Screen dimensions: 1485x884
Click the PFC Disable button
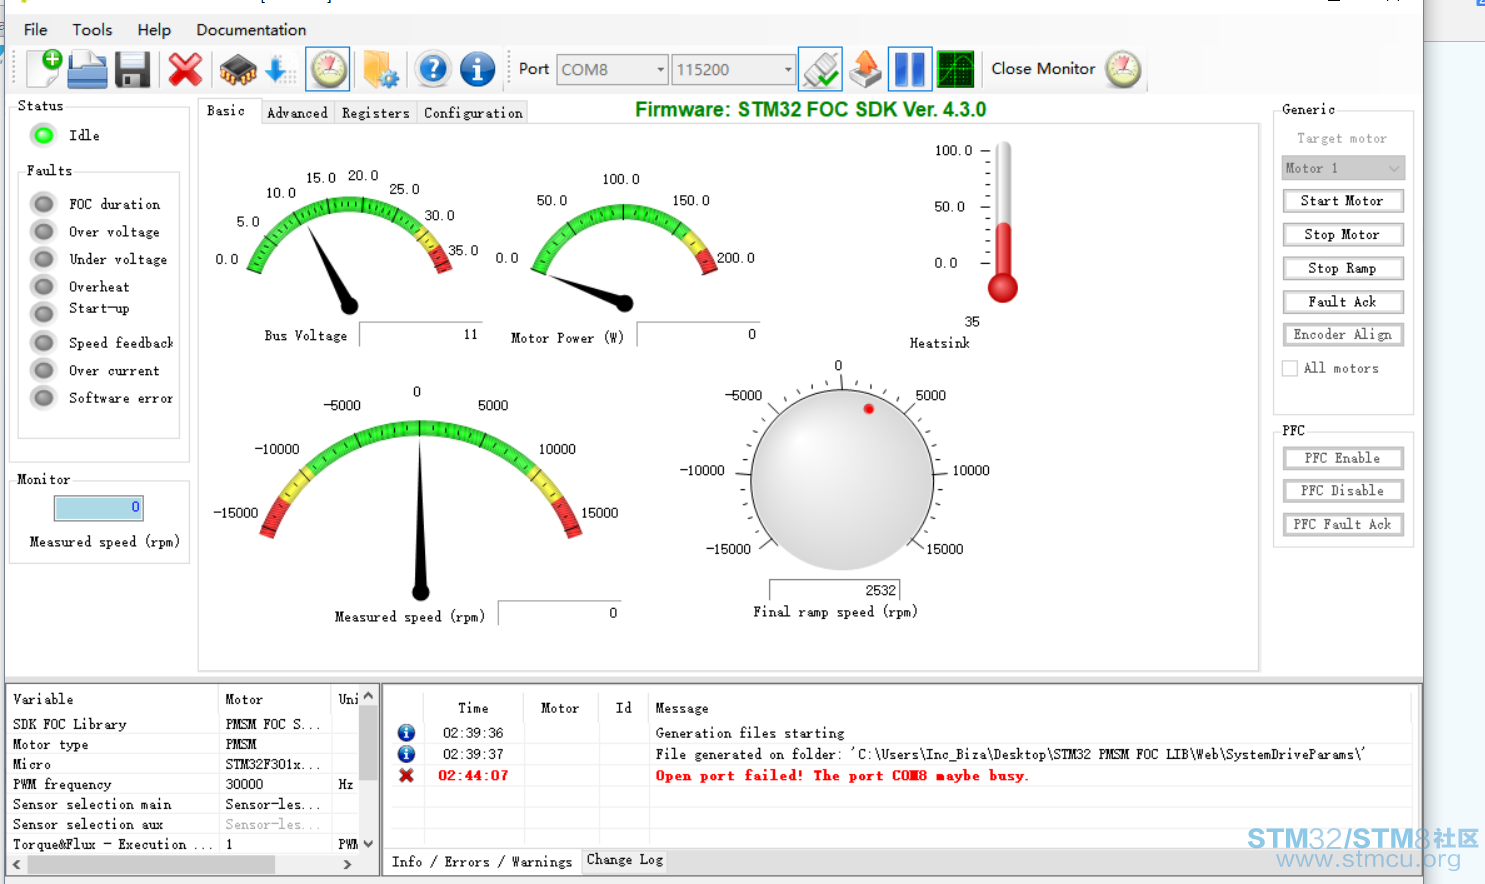[x=1343, y=491]
